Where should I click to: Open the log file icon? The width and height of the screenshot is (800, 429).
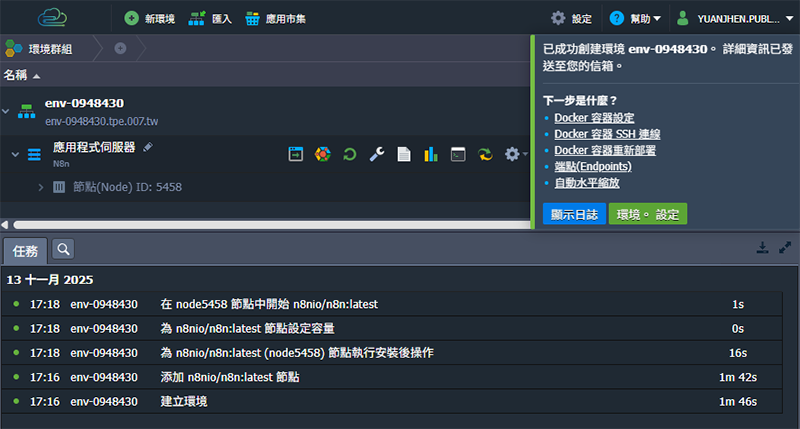tap(404, 154)
